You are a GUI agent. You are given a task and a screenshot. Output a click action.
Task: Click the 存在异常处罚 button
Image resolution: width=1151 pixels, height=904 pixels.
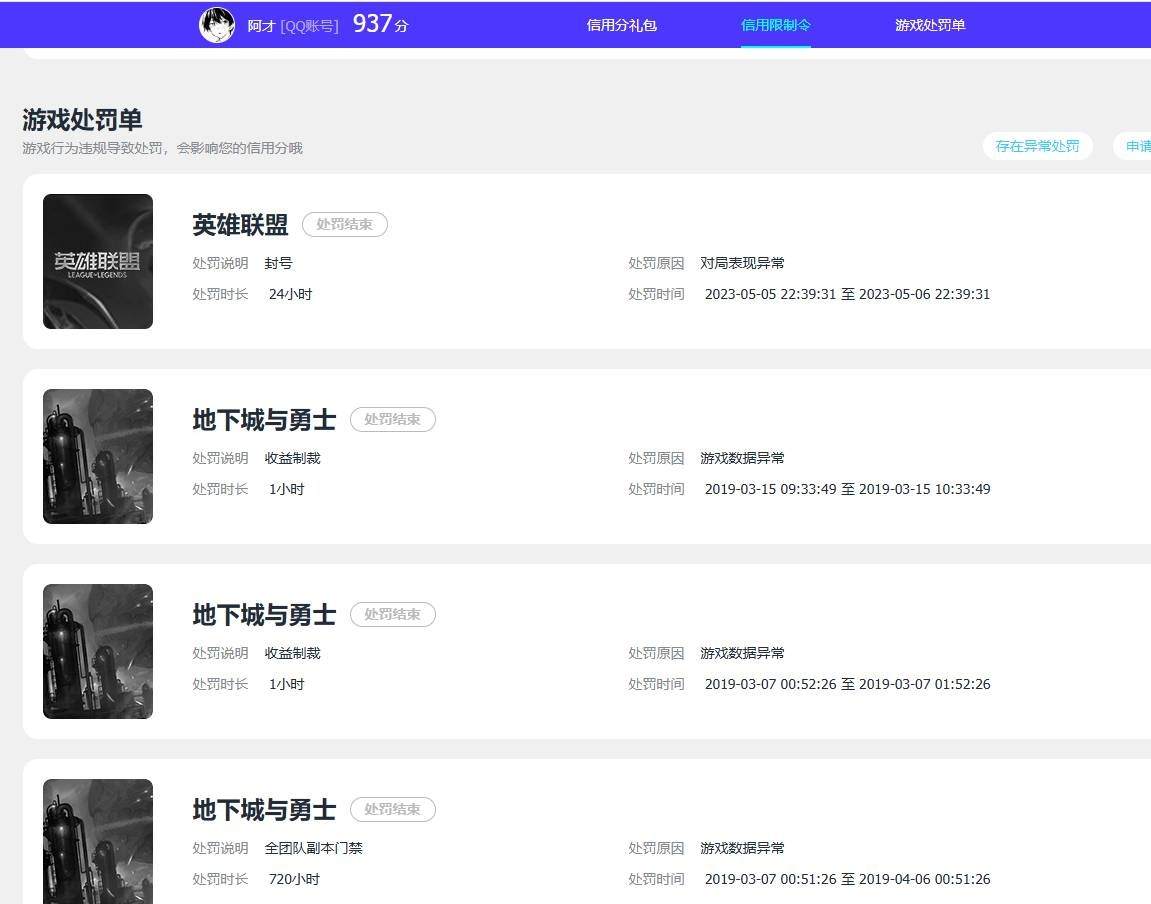(1037, 146)
